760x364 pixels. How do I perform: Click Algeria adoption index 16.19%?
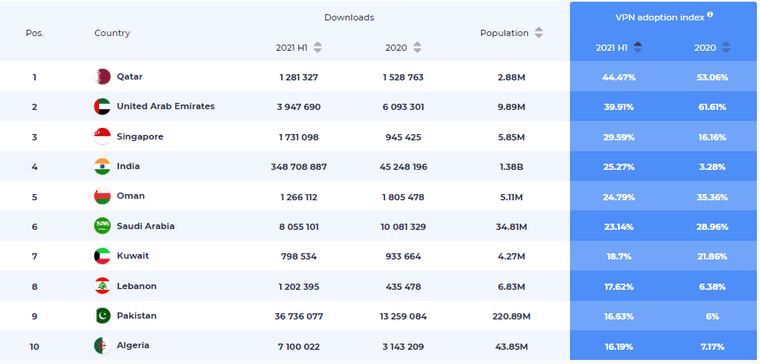(619, 347)
